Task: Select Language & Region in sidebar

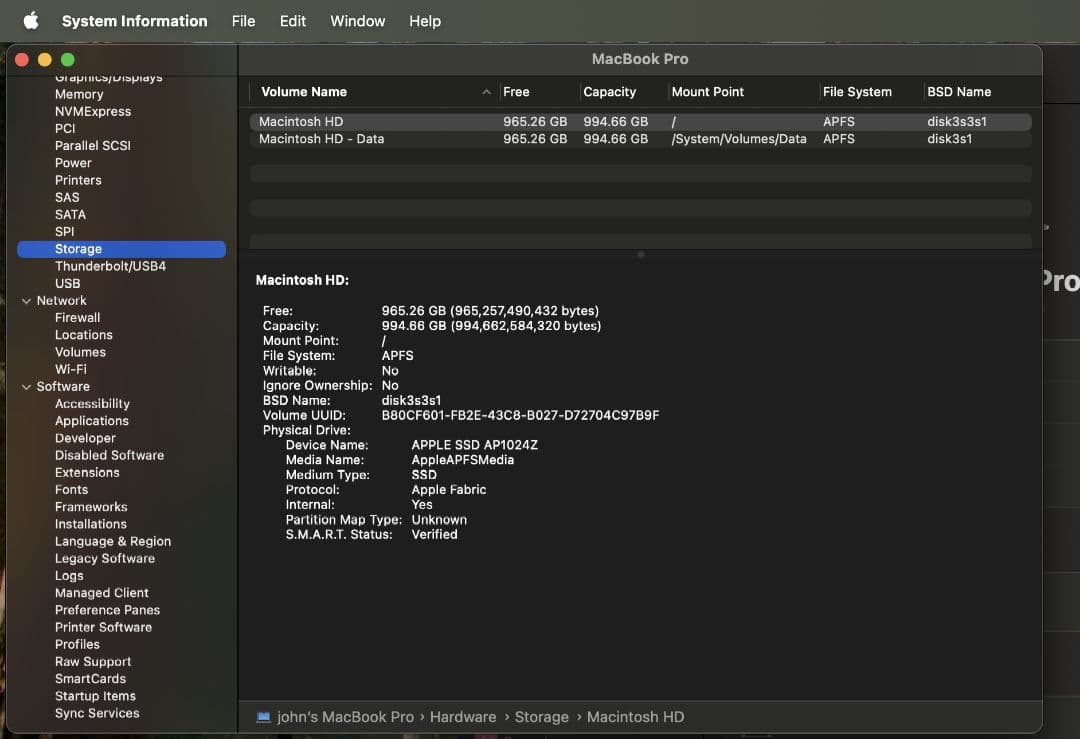Action: (x=113, y=541)
